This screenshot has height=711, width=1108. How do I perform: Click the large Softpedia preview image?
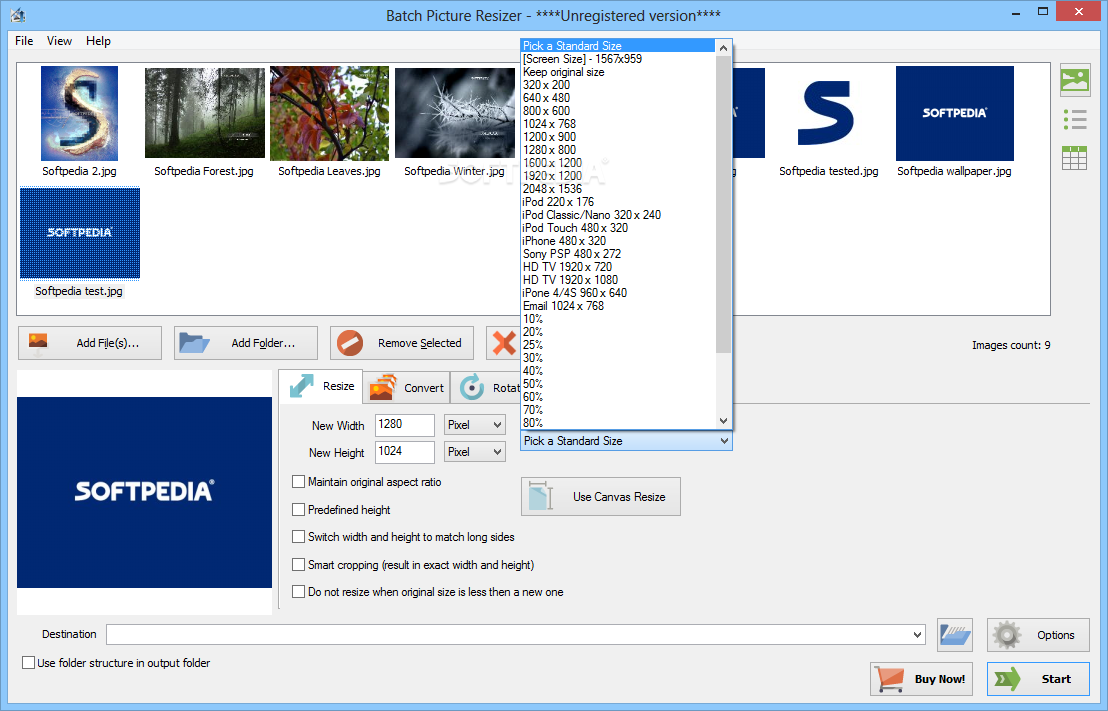tap(144, 492)
